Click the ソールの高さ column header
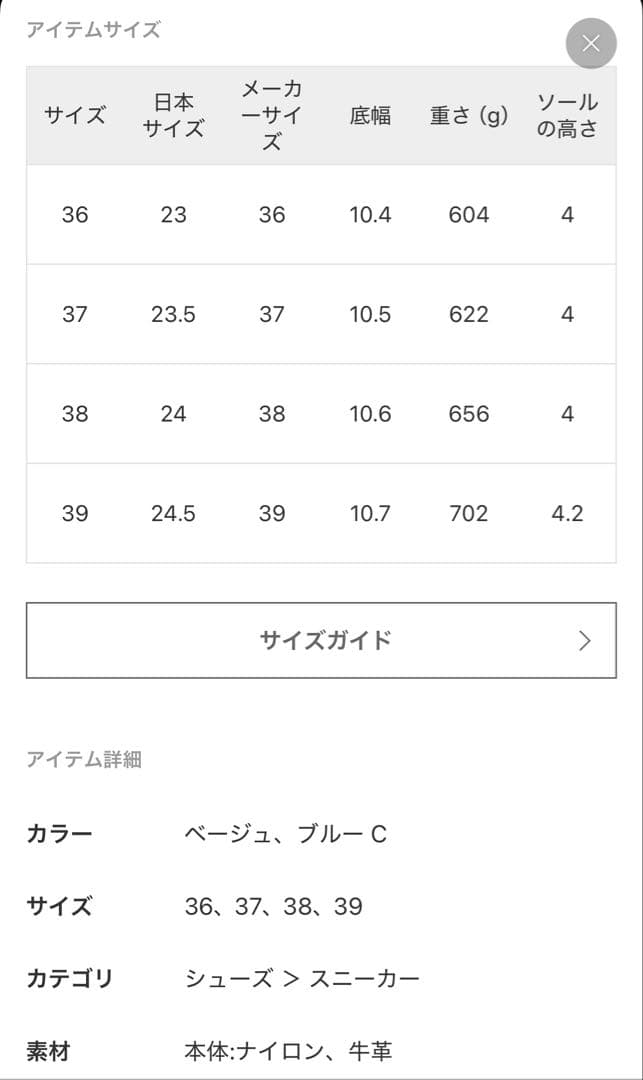The width and height of the screenshot is (643, 1080). coord(567,116)
